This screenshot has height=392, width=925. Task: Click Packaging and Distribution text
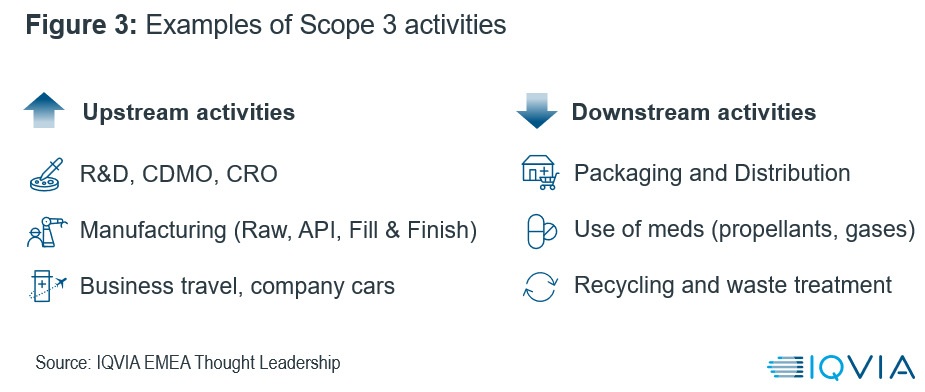pyautogui.click(x=712, y=174)
